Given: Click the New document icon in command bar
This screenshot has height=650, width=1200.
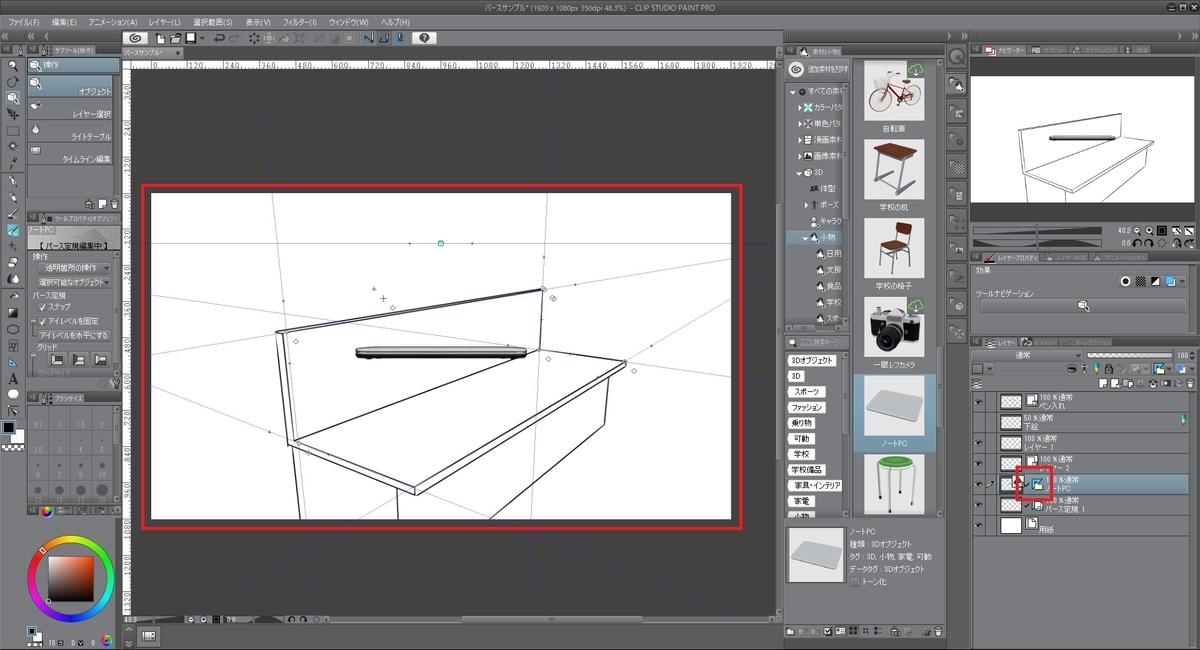Looking at the screenshot, I should click(160, 38).
